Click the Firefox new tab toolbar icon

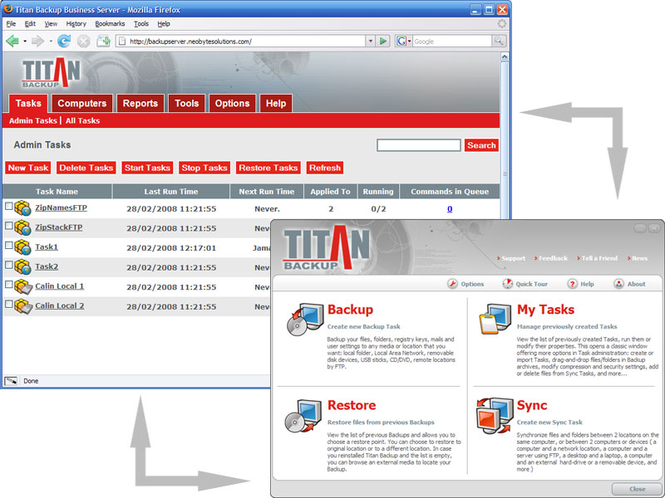(x=103, y=41)
